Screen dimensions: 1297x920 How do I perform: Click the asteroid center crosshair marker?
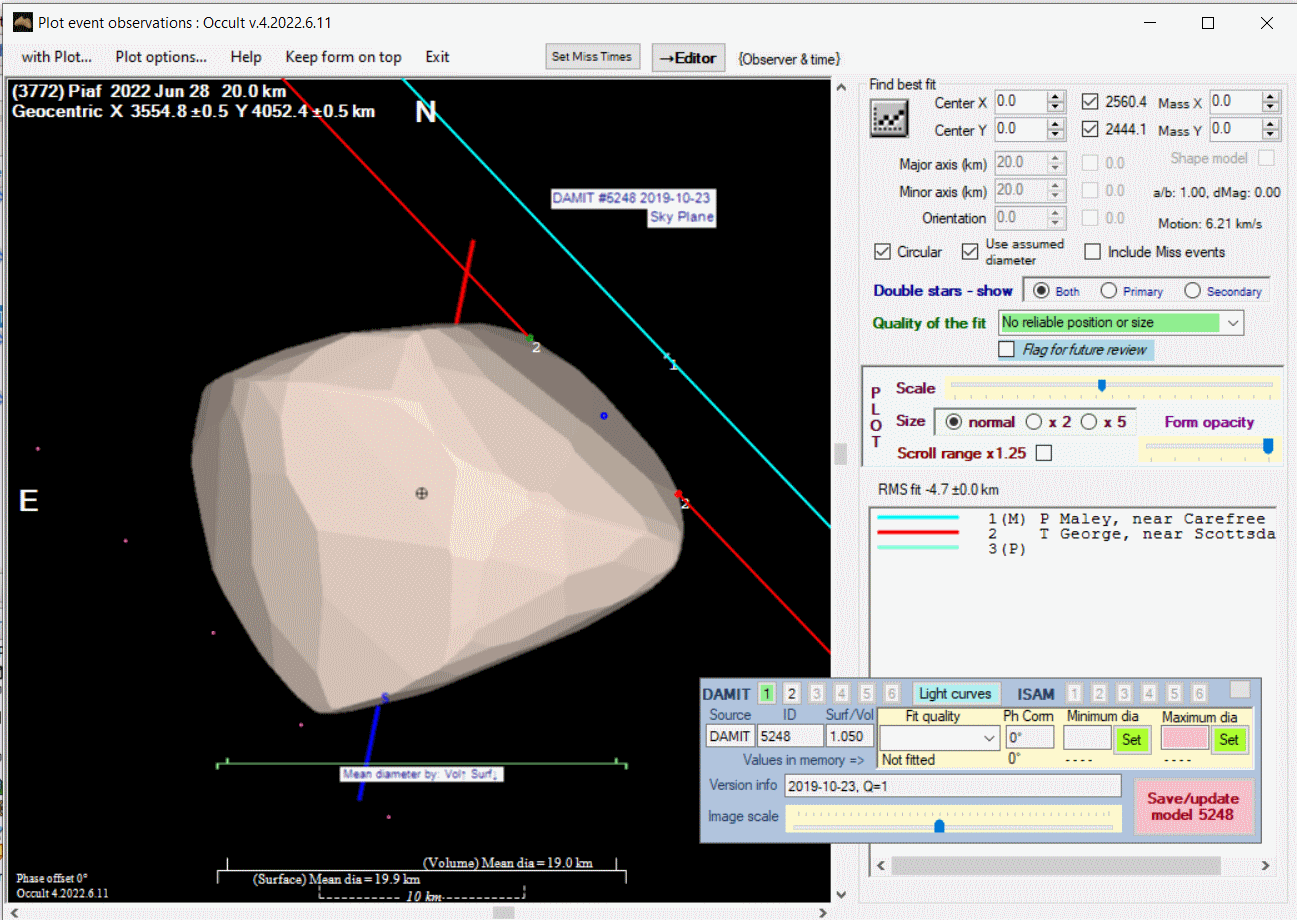421,493
